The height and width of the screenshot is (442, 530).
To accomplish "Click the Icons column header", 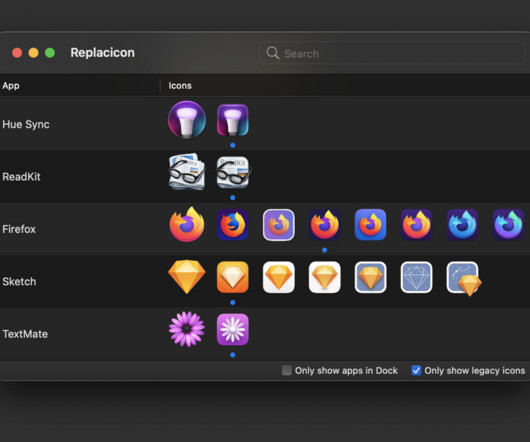I will 180,85.
